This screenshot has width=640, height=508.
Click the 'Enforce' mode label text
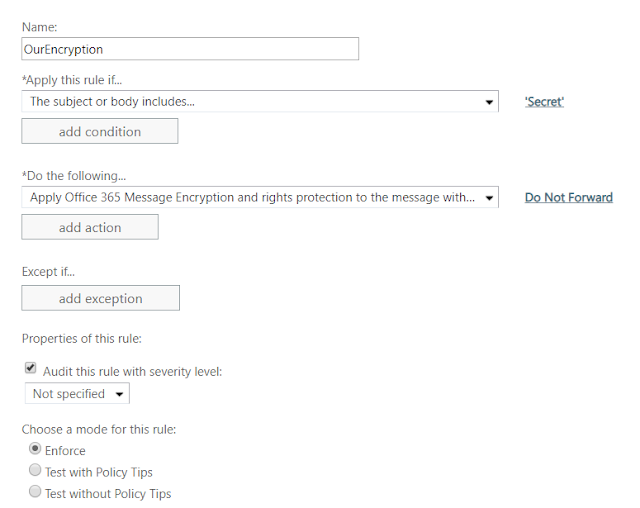pyautogui.click(x=65, y=451)
